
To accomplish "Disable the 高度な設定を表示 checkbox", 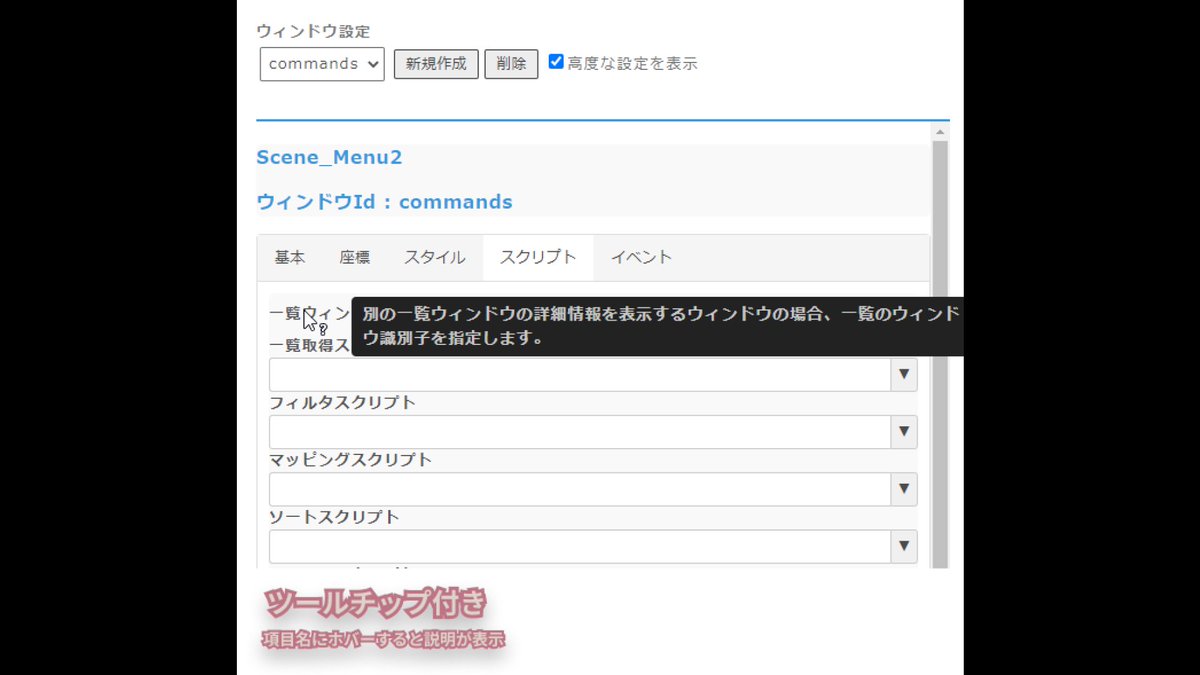I will [556, 62].
